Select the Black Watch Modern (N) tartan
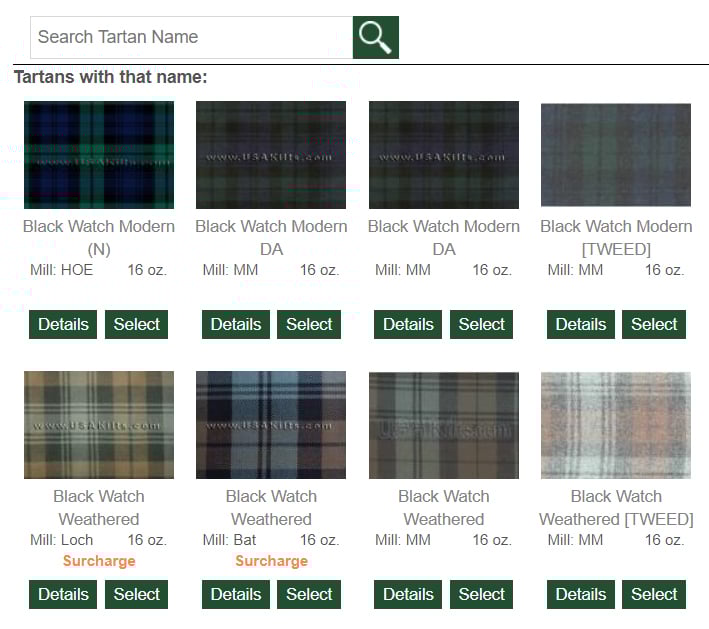Screen dimensions: 709x629 (x=137, y=324)
